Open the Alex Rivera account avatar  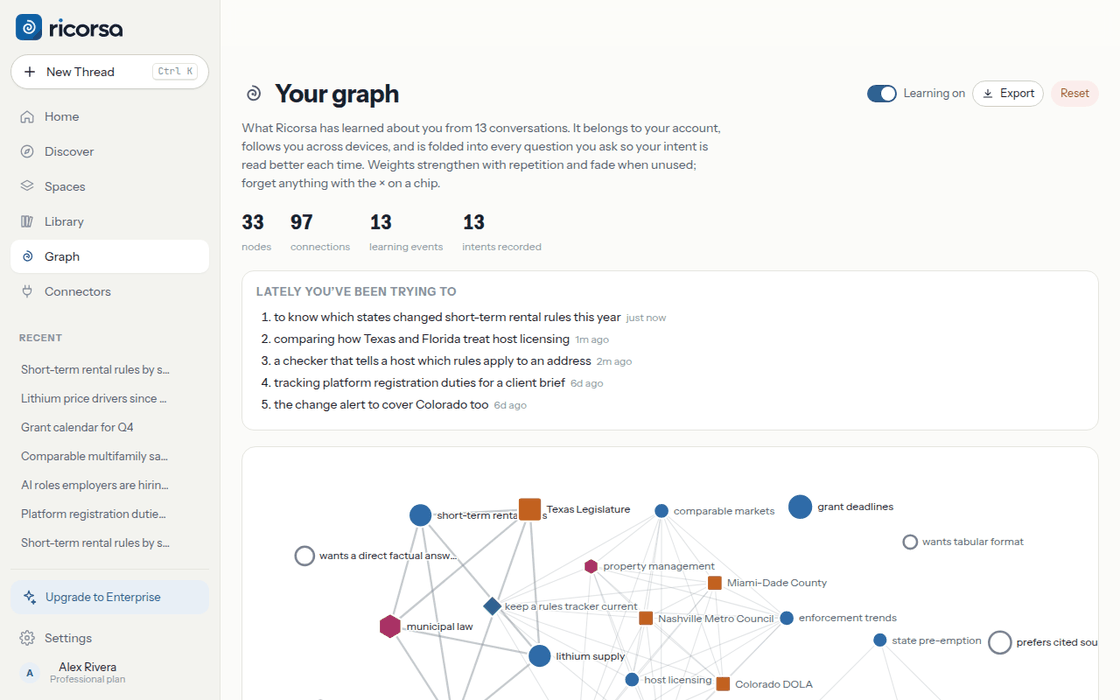coord(29,673)
